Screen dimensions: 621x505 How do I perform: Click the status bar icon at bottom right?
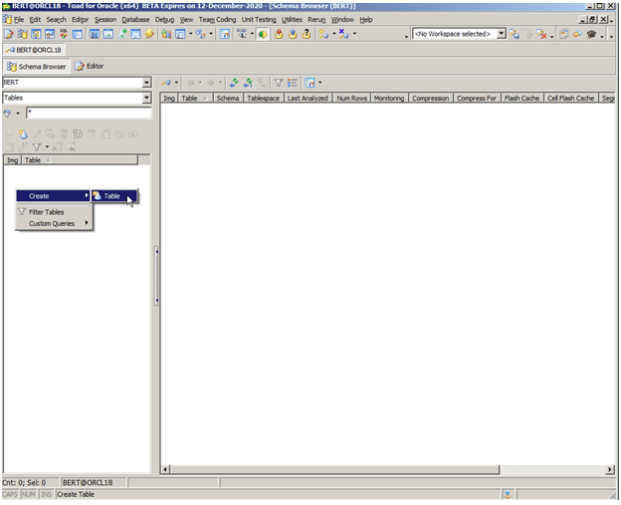[507, 494]
